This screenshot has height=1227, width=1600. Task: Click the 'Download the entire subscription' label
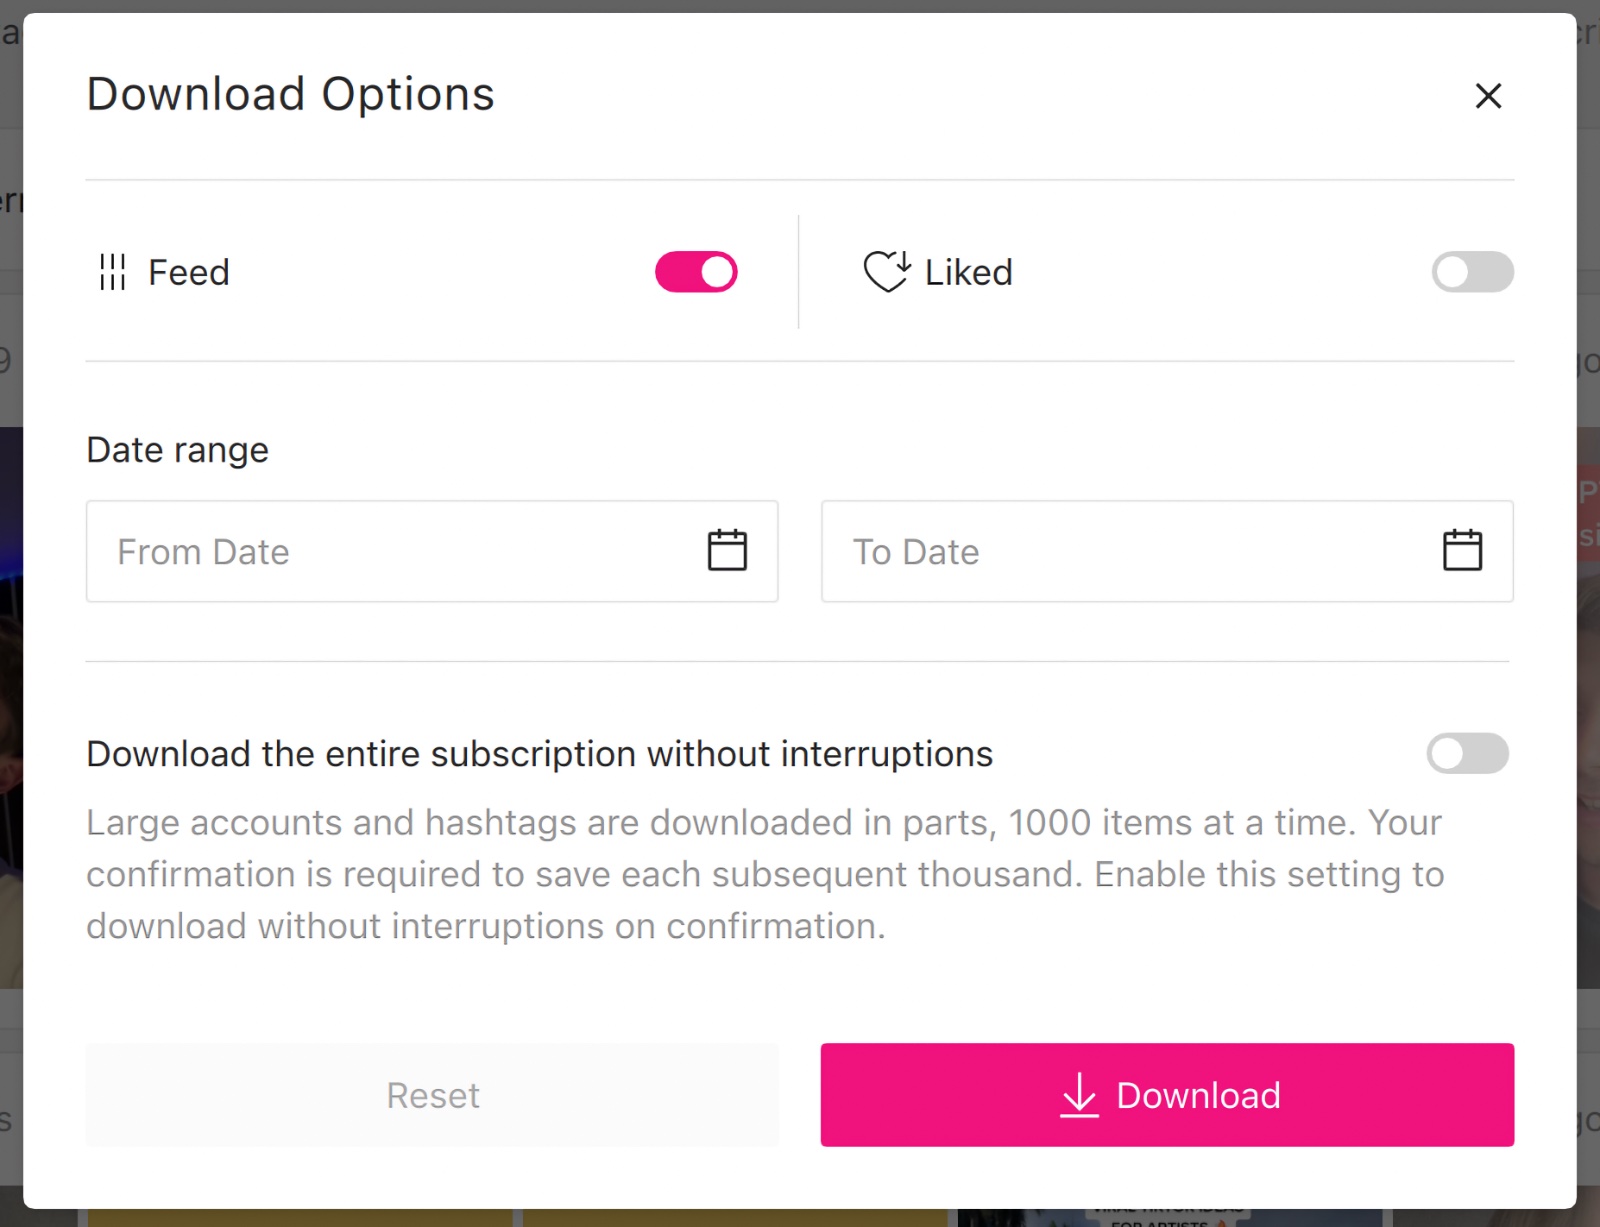(539, 754)
